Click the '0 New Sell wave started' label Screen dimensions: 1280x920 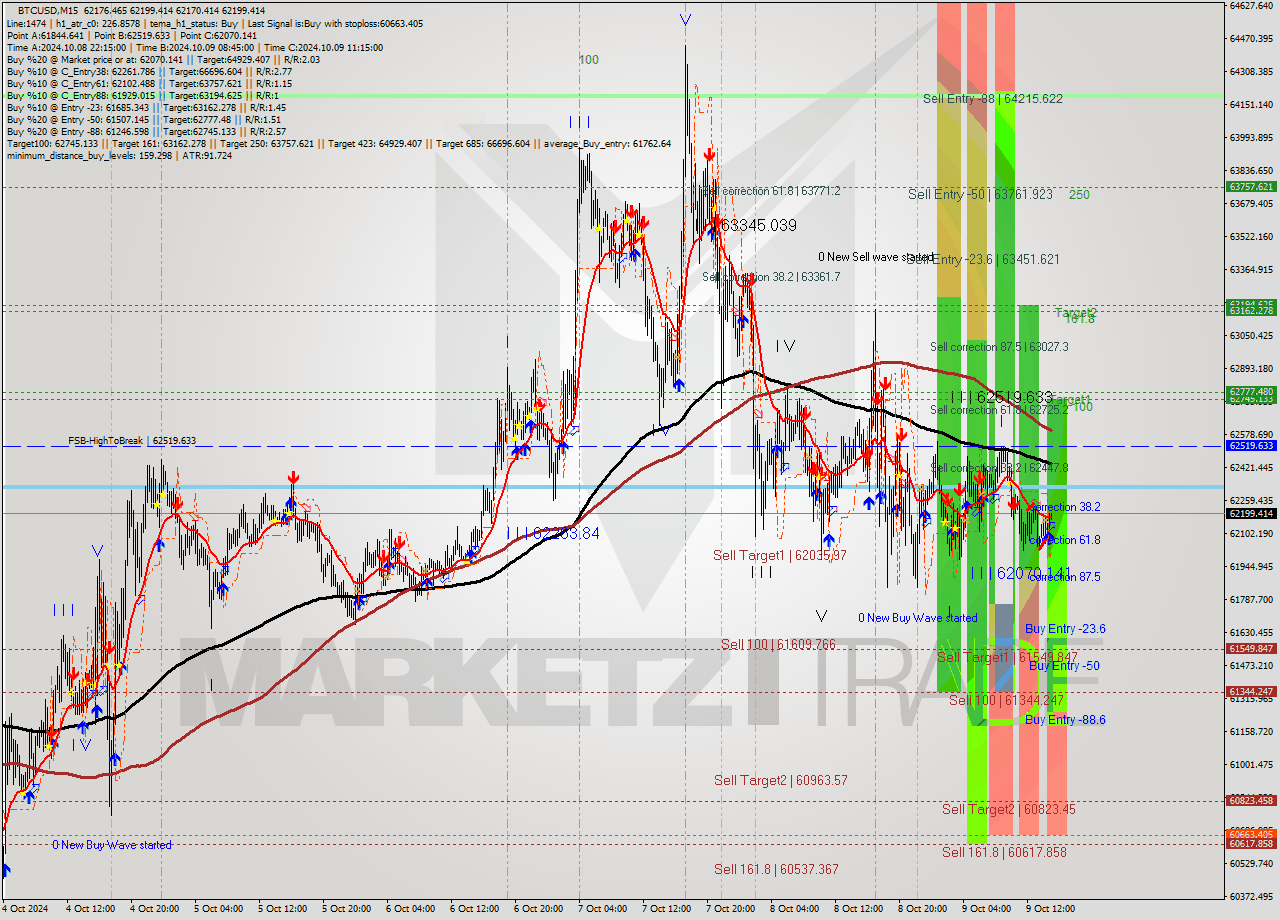(876, 257)
